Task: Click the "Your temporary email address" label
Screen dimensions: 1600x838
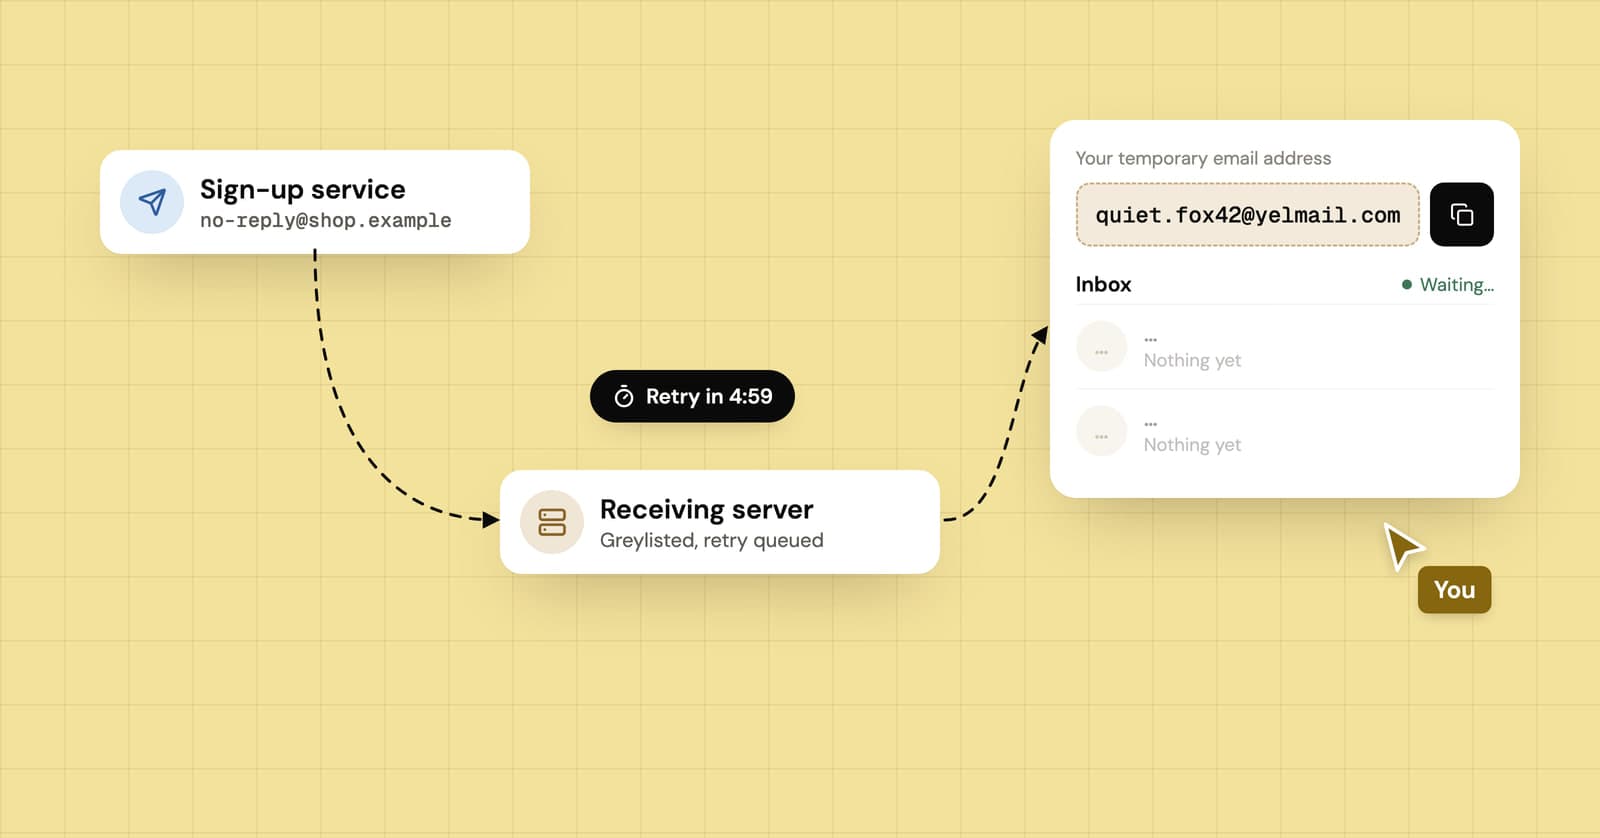Action: tap(1203, 158)
